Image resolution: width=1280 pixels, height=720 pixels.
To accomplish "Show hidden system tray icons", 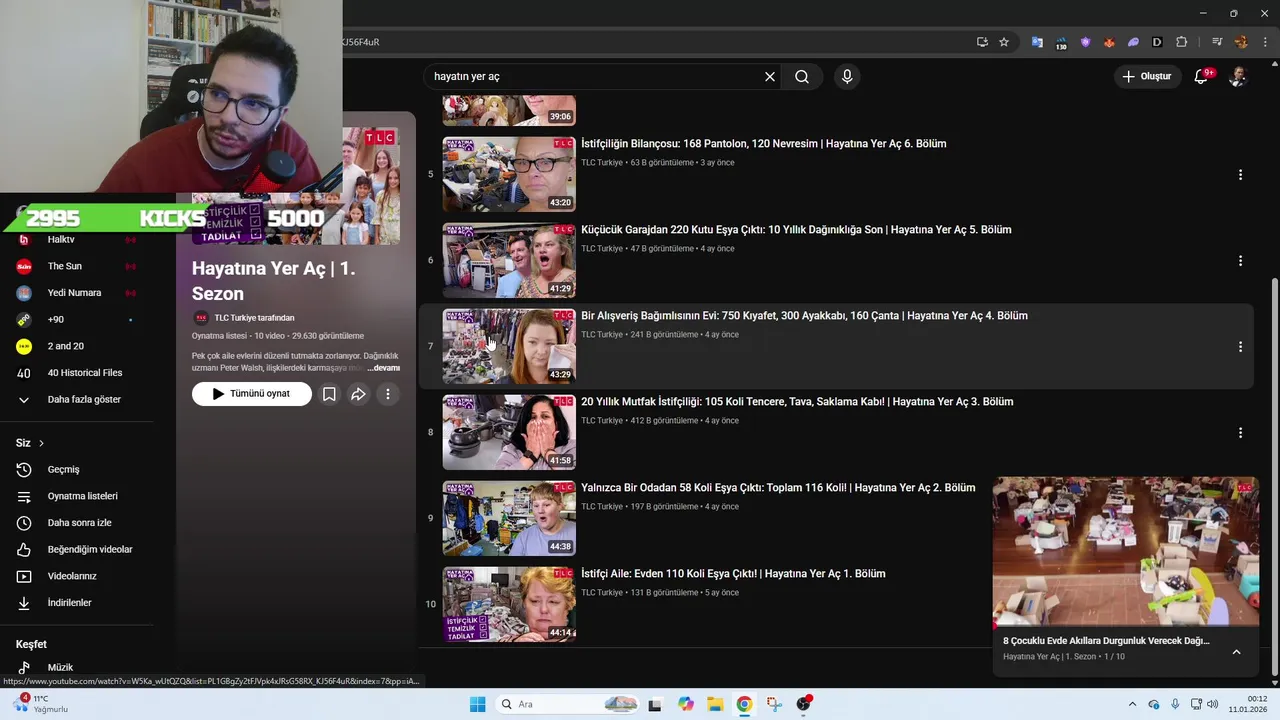I will pos(1132,704).
